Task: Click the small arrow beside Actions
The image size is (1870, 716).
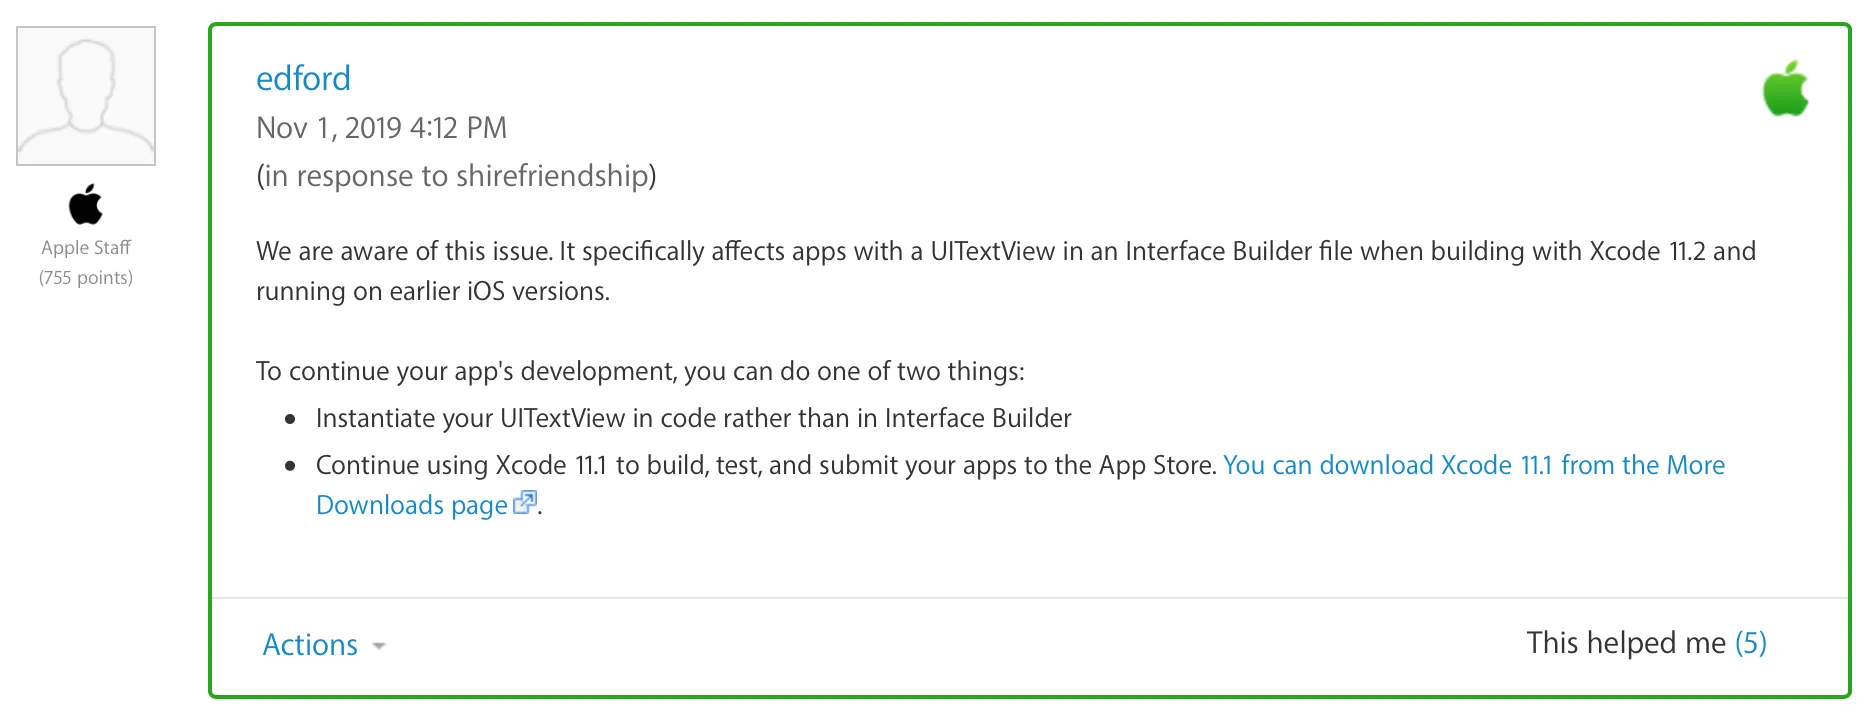Action: tap(379, 647)
